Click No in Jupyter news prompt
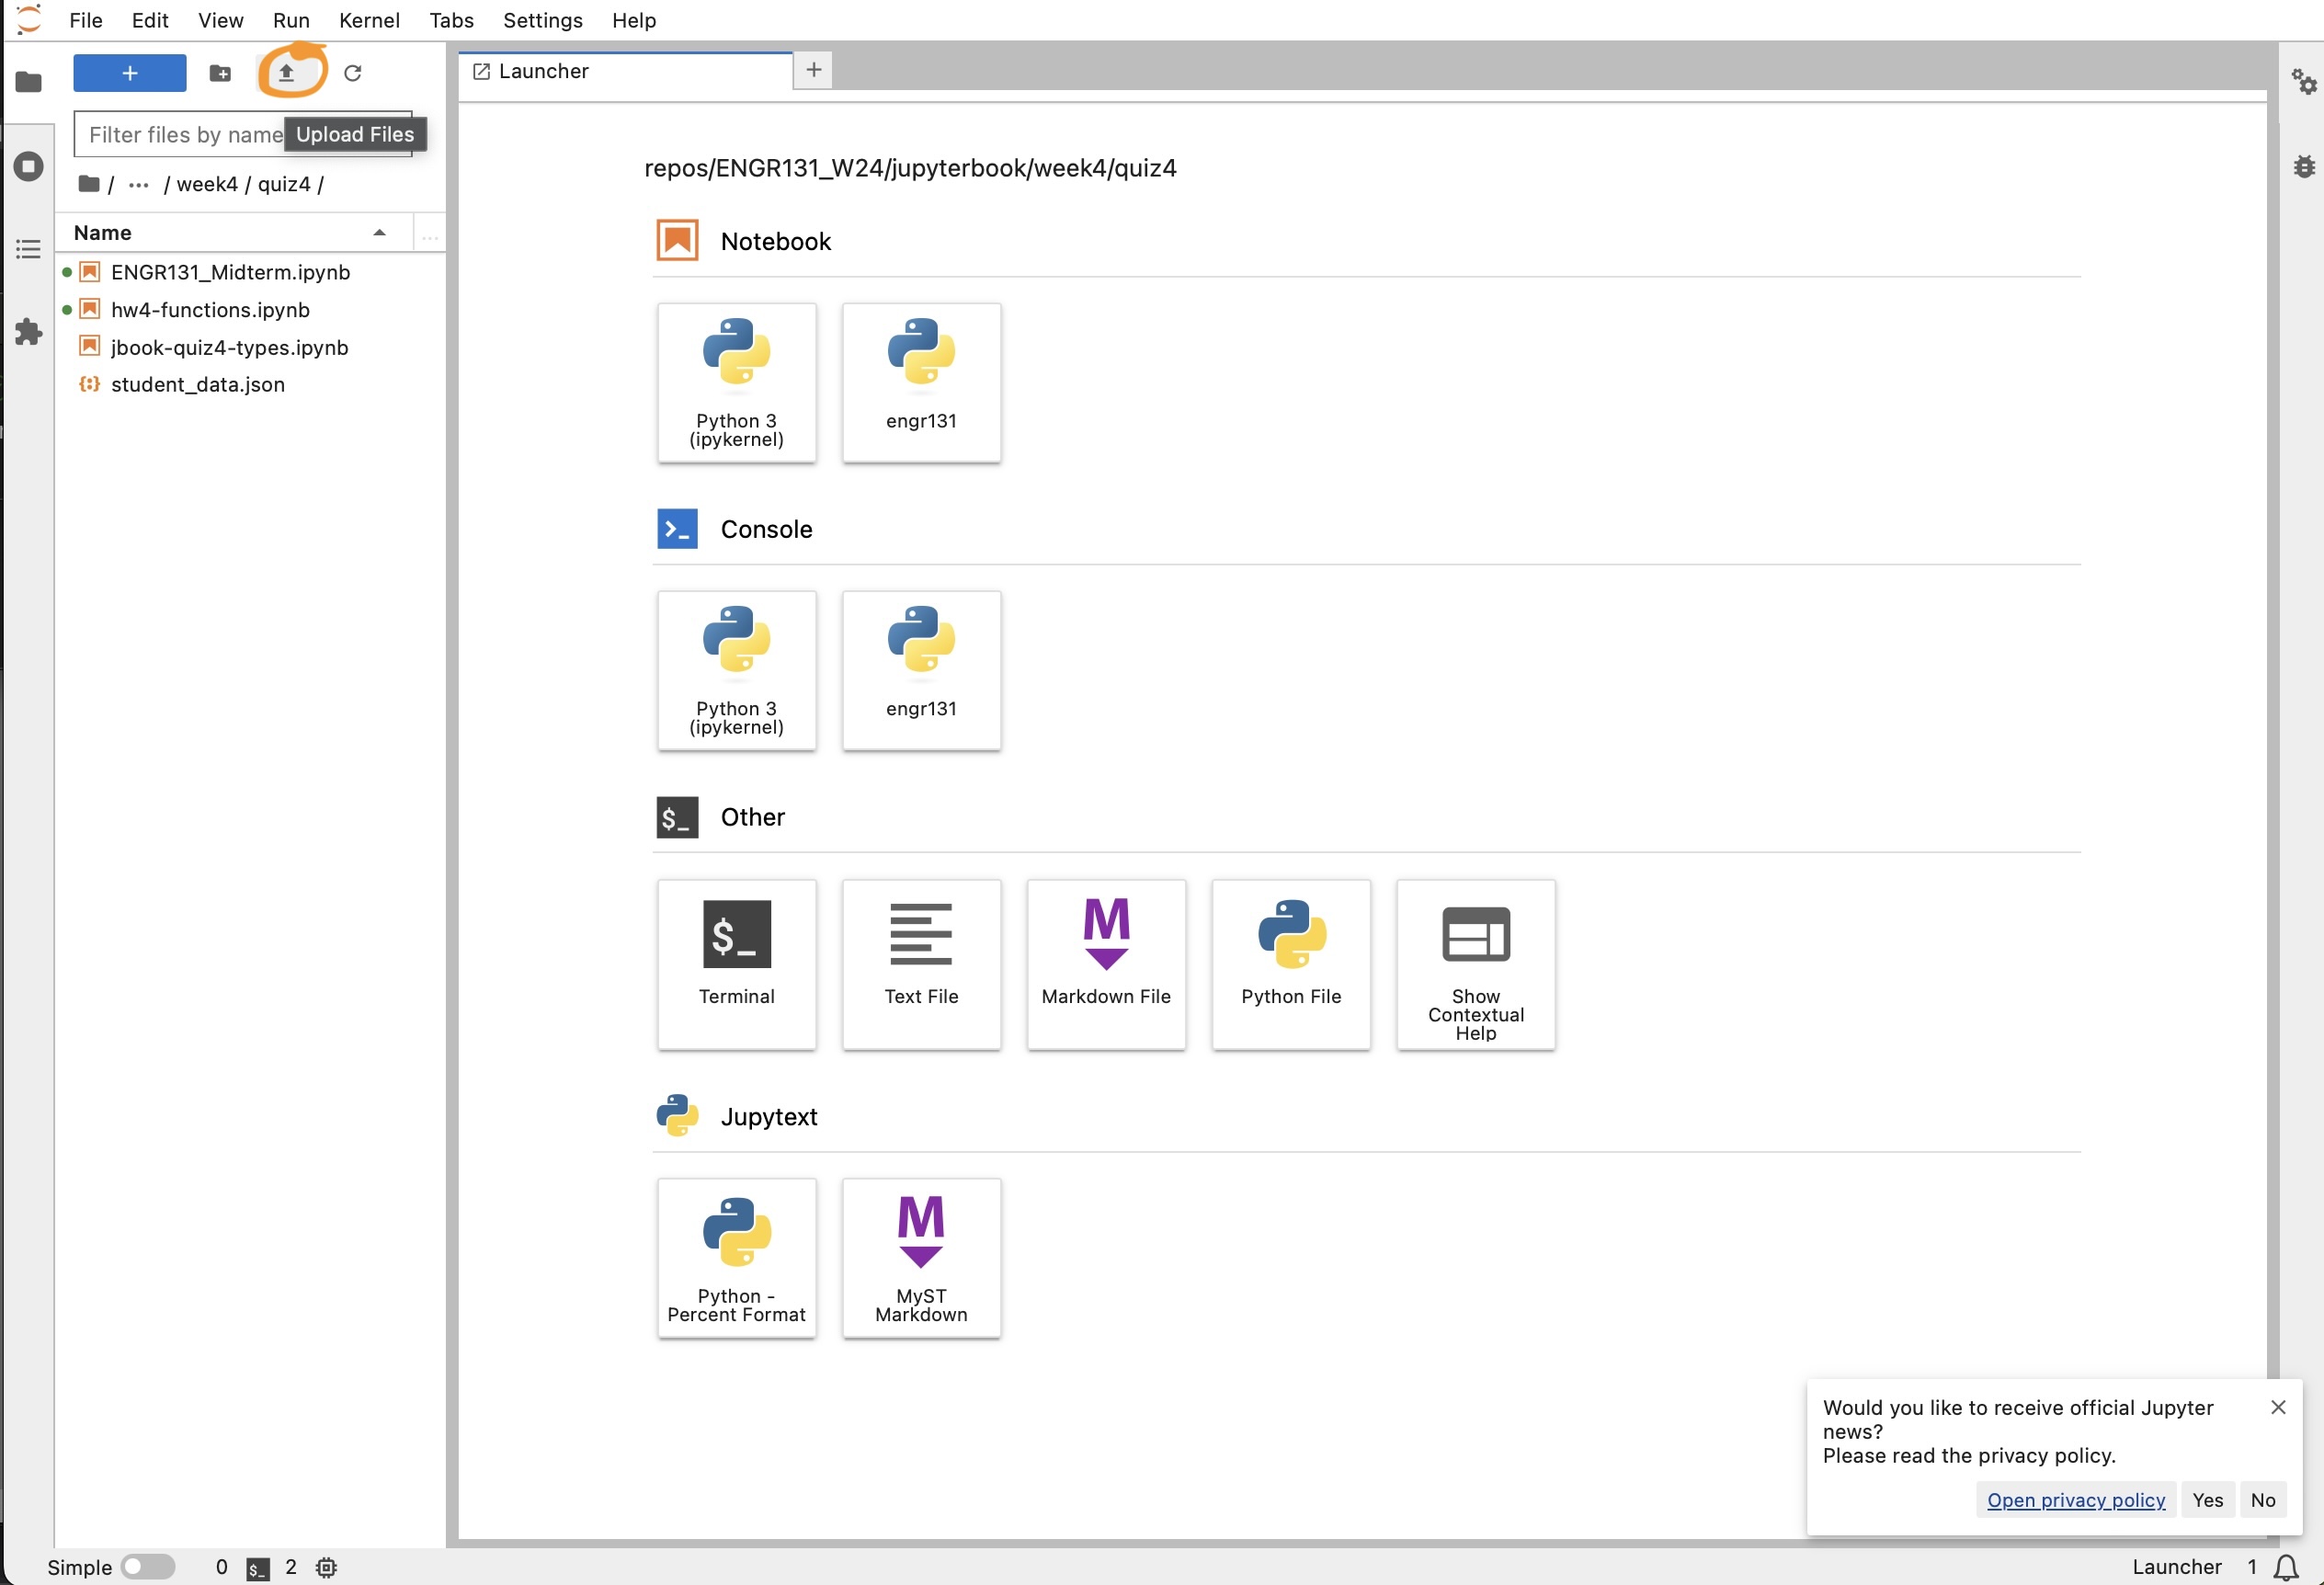Image resolution: width=2324 pixels, height=1585 pixels. [x=2263, y=1500]
